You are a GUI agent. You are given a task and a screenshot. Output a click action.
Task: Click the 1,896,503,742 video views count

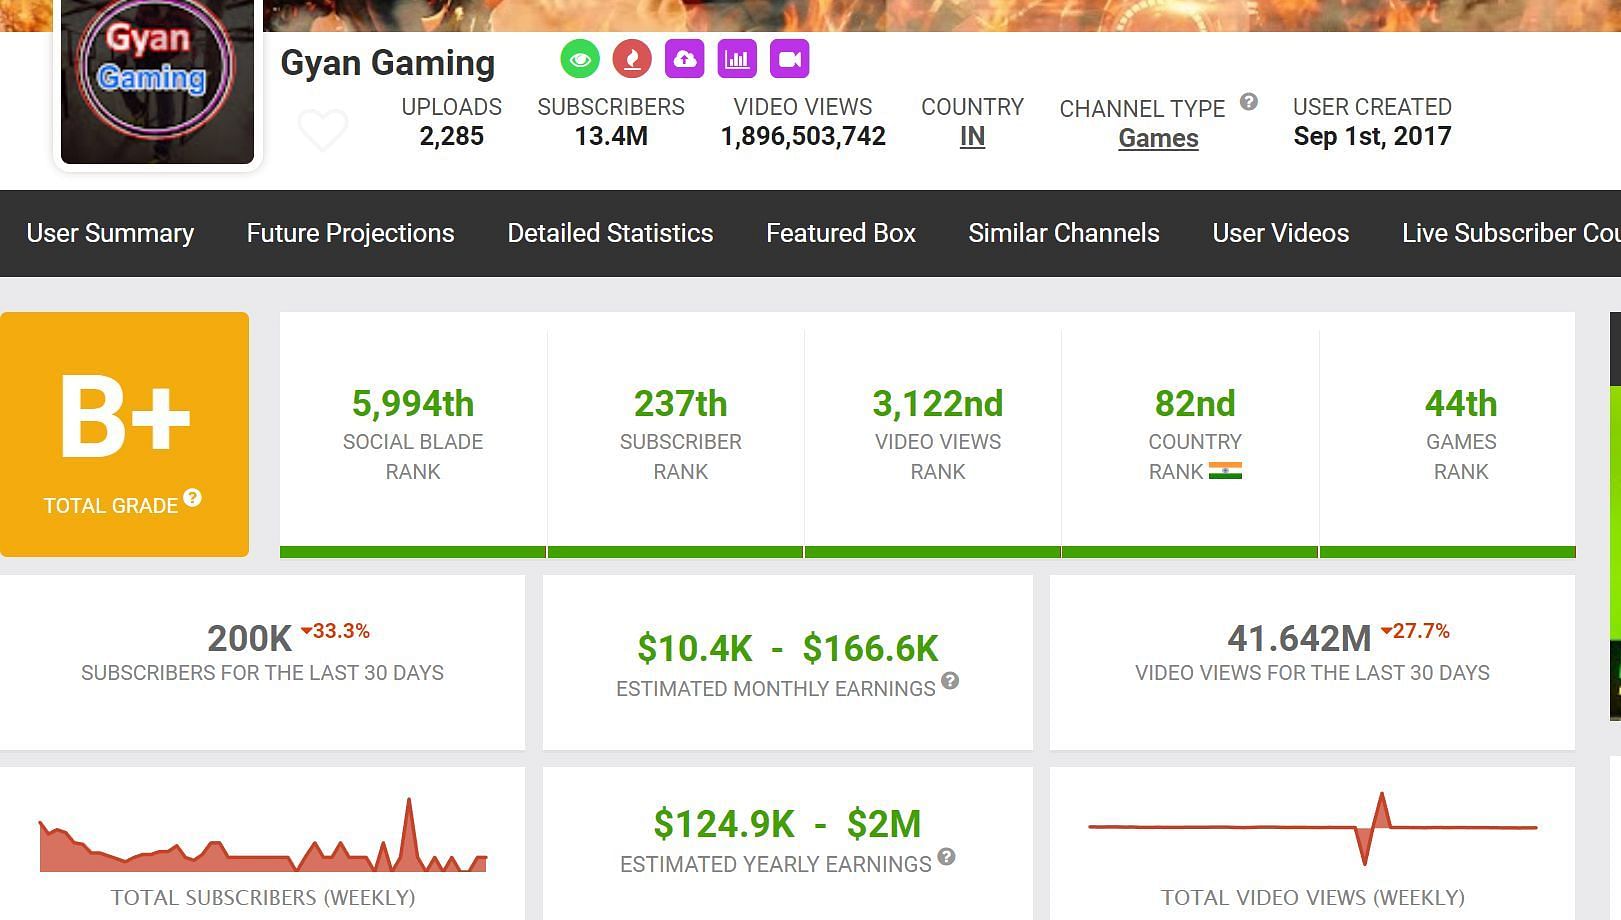(x=803, y=136)
